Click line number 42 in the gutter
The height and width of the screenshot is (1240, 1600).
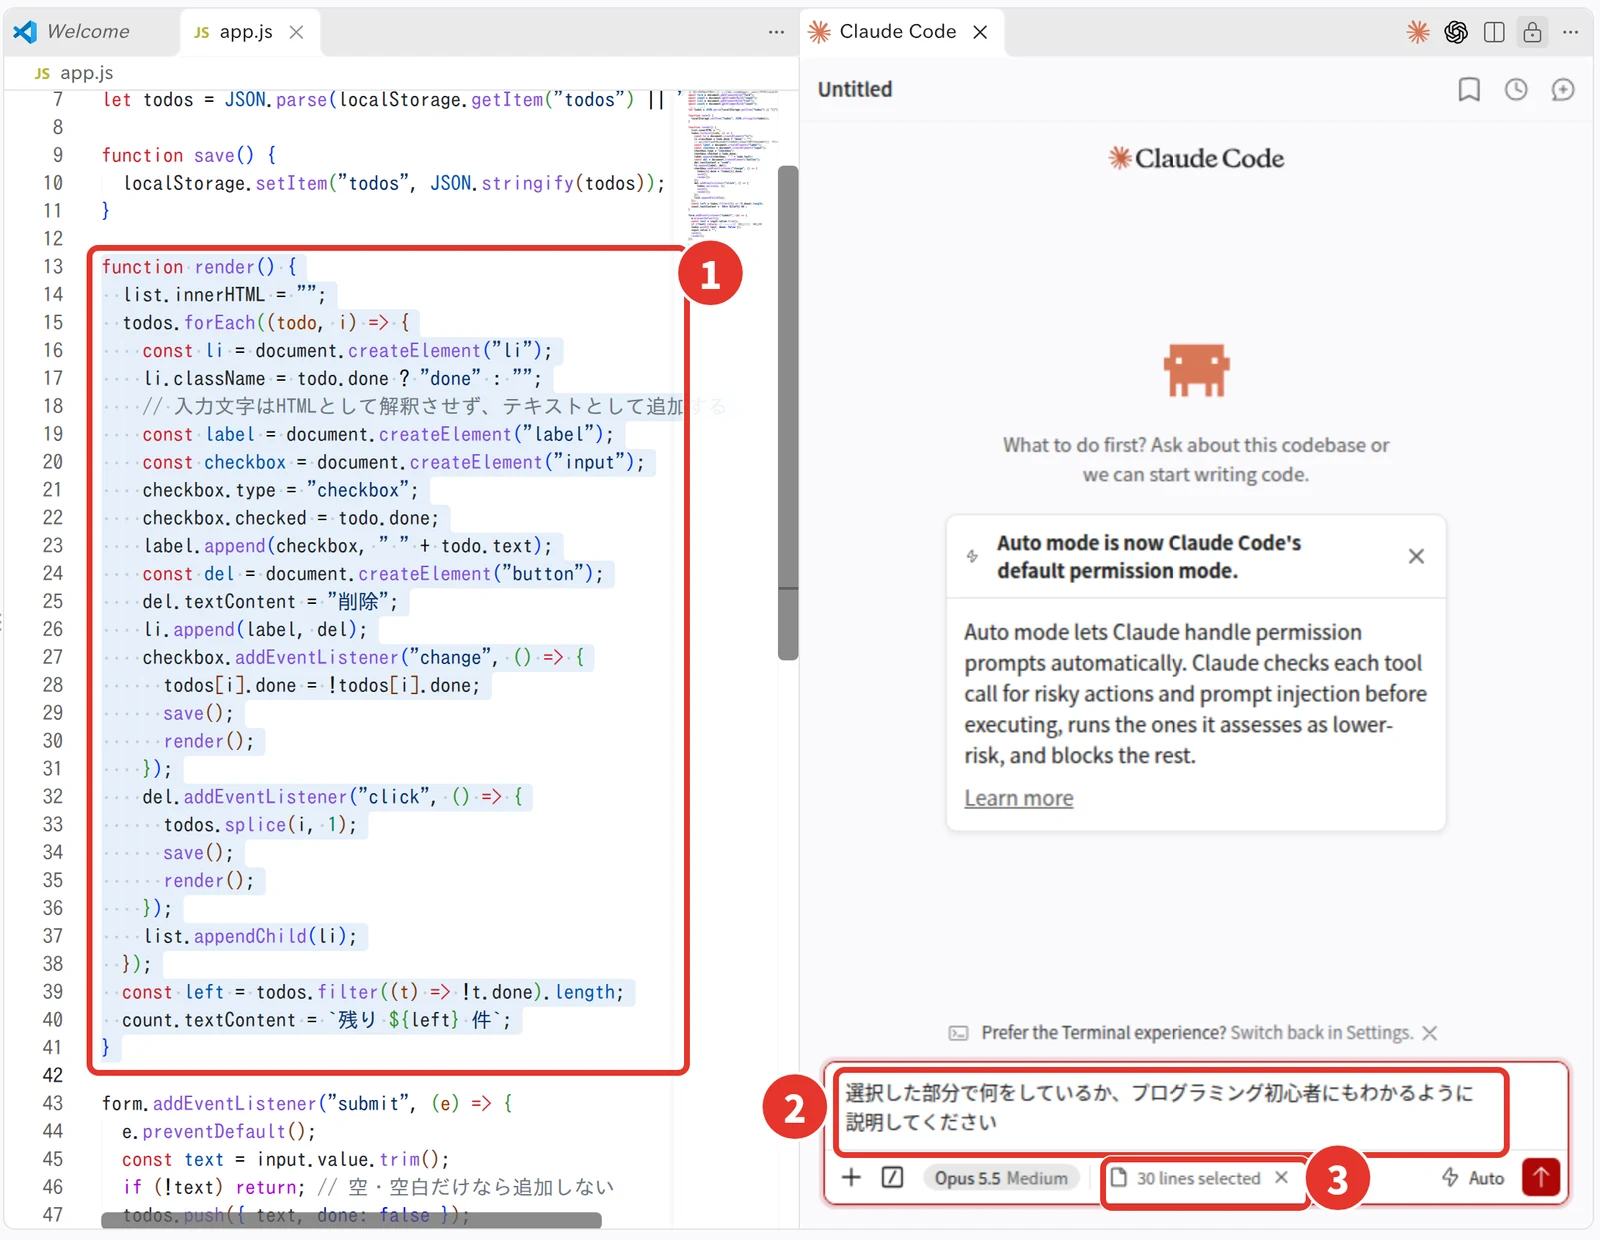point(53,1075)
